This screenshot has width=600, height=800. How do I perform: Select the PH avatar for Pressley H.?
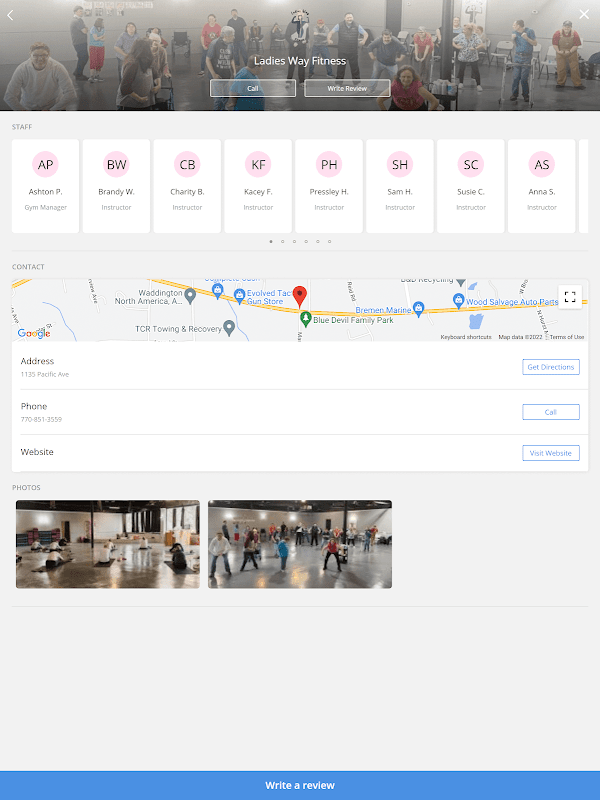pos(329,164)
